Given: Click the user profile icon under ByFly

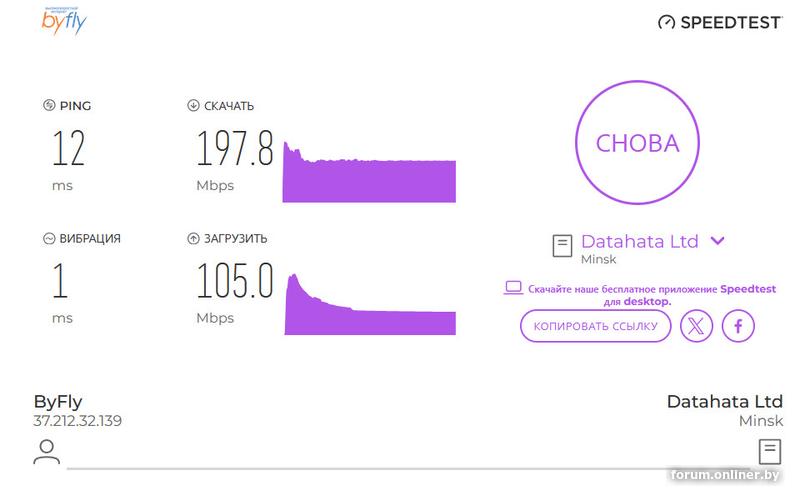Looking at the screenshot, I should coord(46,451).
